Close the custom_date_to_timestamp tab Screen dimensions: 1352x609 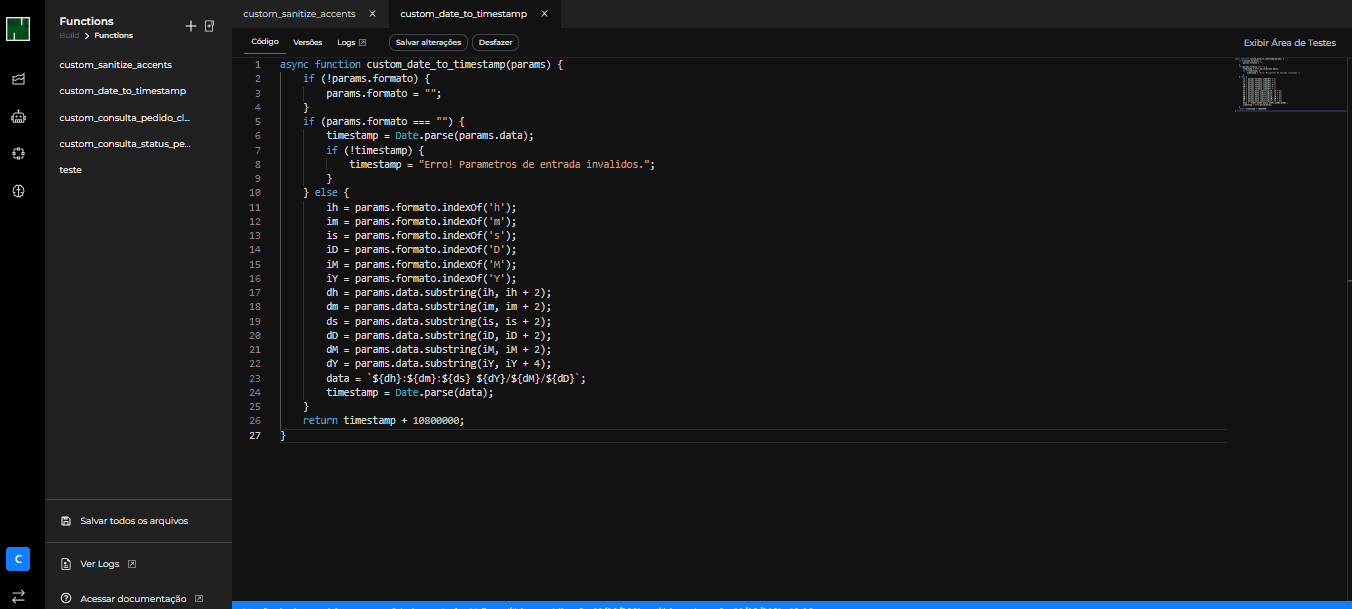tap(544, 14)
